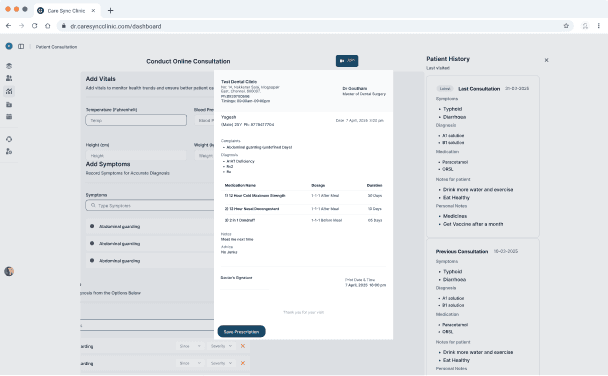Click the user avatar in sidebar
This screenshot has height=376, width=608.
9,271
